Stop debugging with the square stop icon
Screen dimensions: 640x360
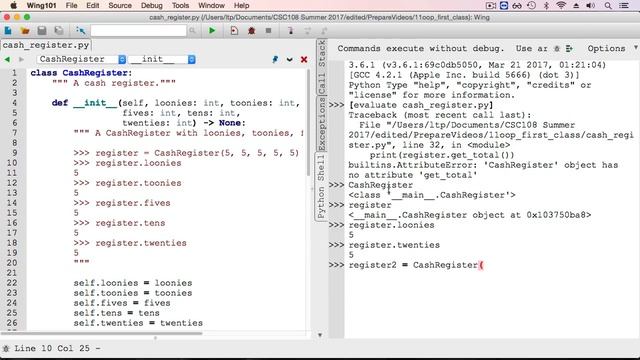268,31
